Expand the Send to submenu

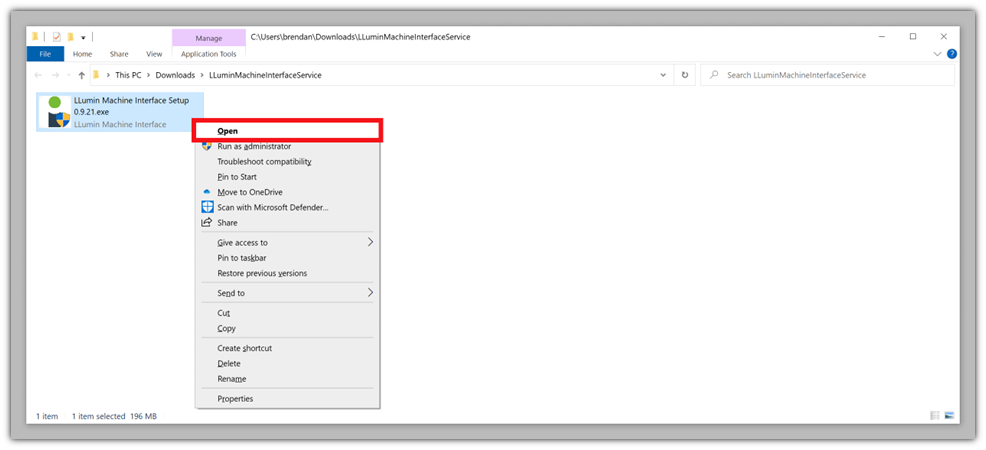(370, 293)
